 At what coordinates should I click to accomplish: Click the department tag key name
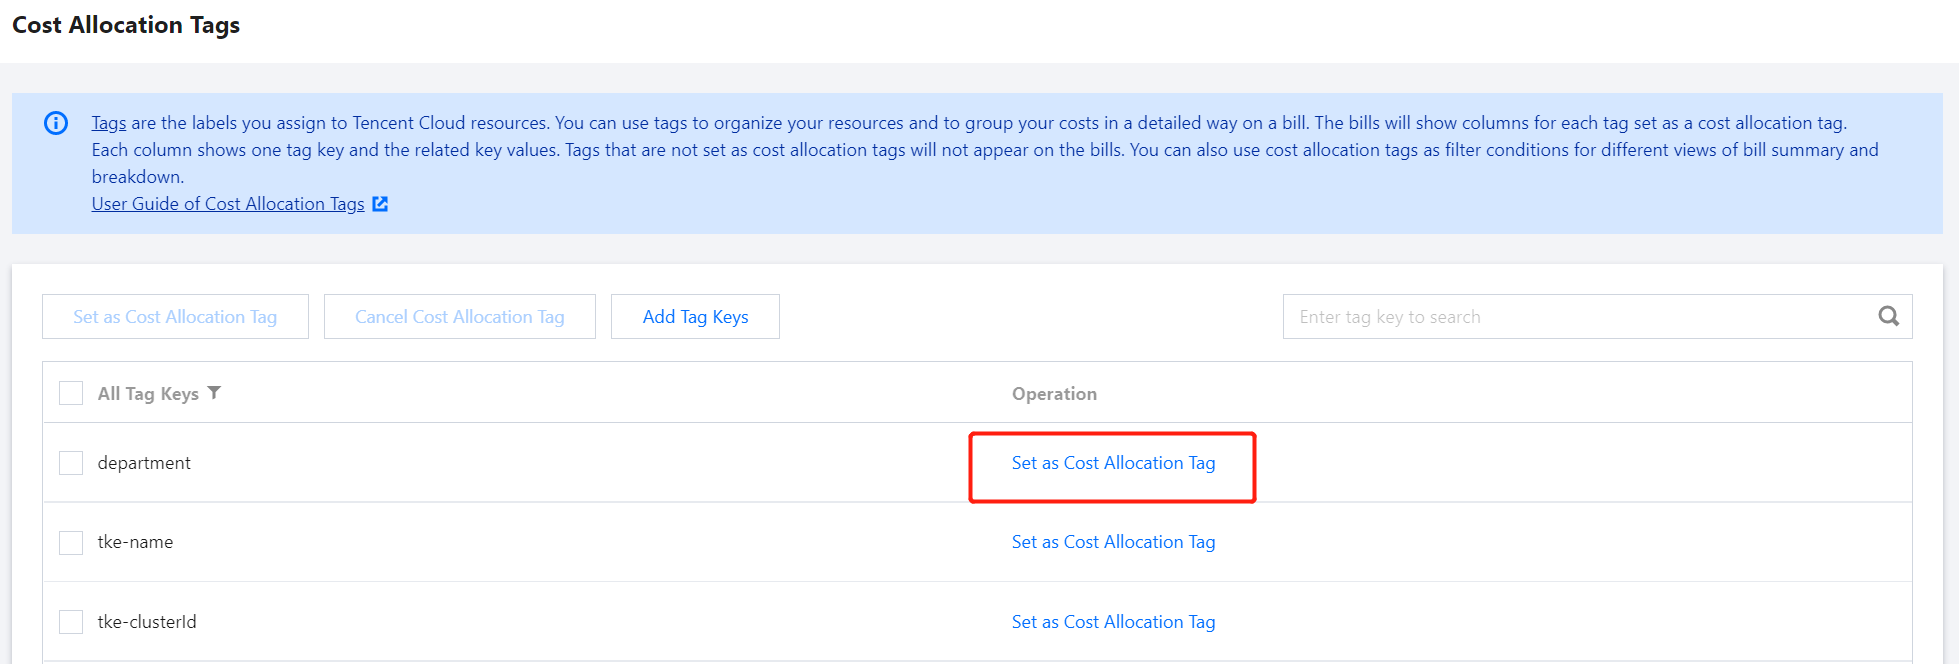[144, 463]
